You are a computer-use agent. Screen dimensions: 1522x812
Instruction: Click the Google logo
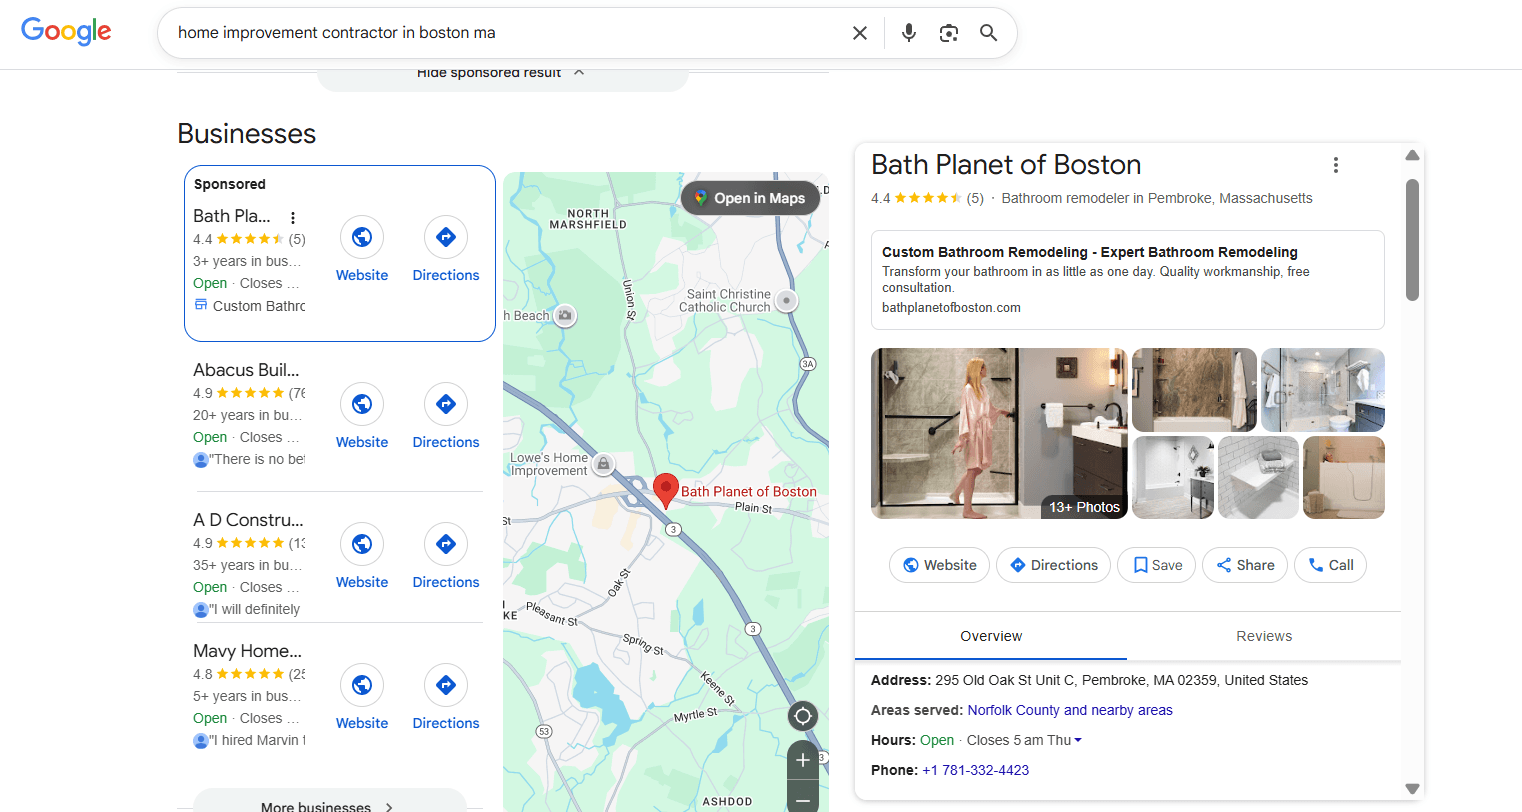(66, 31)
